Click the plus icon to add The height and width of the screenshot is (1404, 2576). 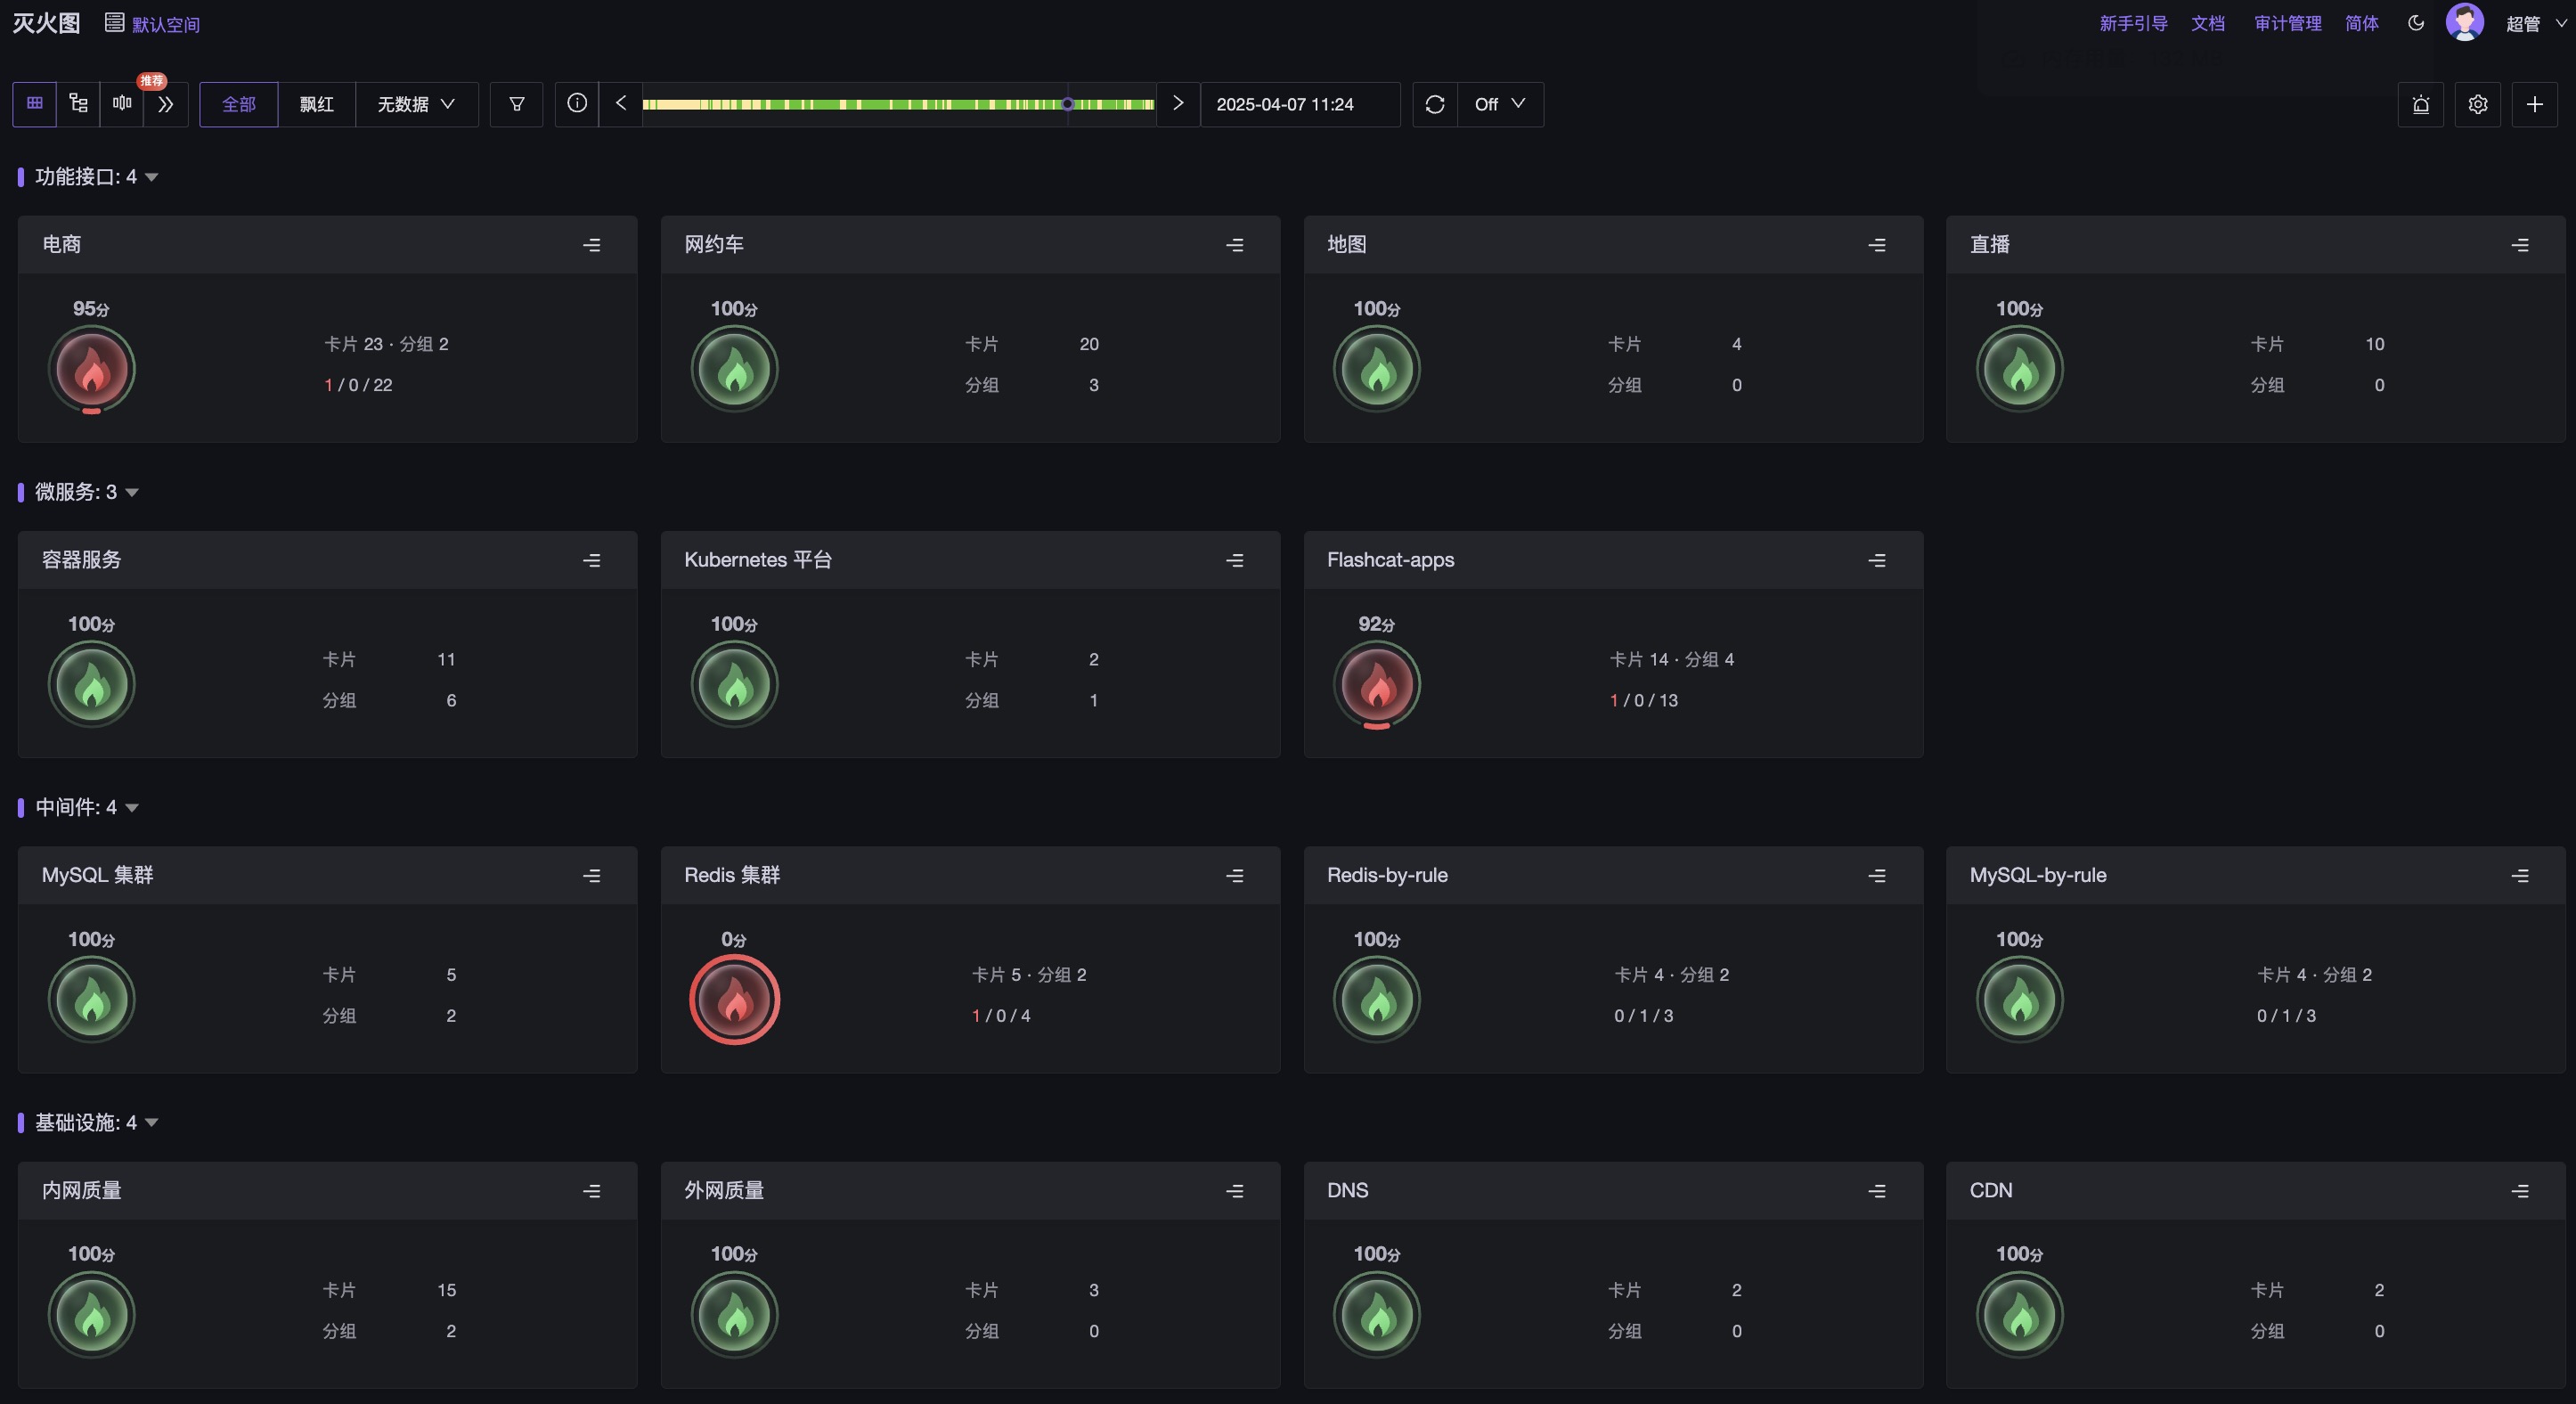(x=2534, y=104)
